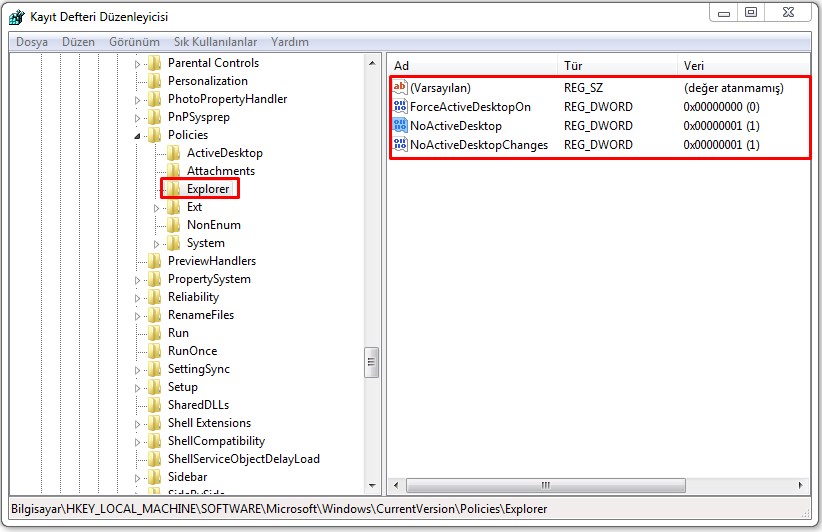Click the values pane horizontal scrollbar thumb
The image size is (822, 532).
point(545,485)
